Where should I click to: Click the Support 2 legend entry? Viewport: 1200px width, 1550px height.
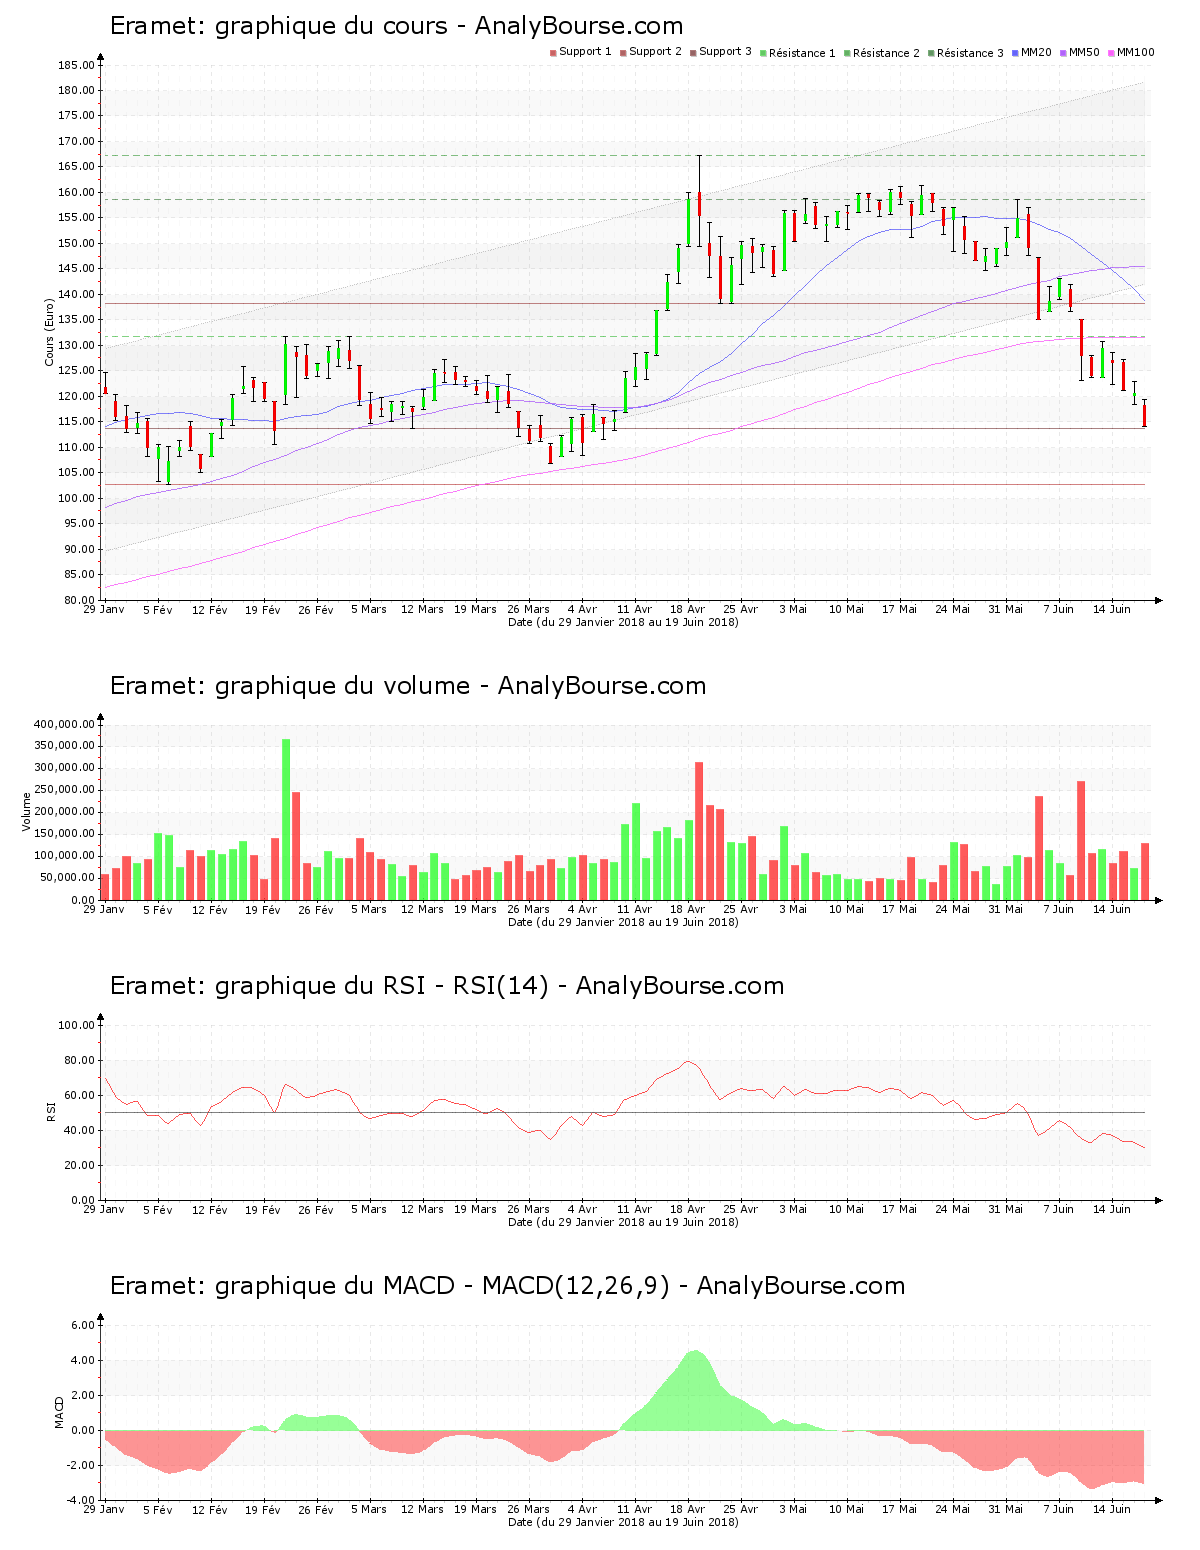pyautogui.click(x=651, y=52)
